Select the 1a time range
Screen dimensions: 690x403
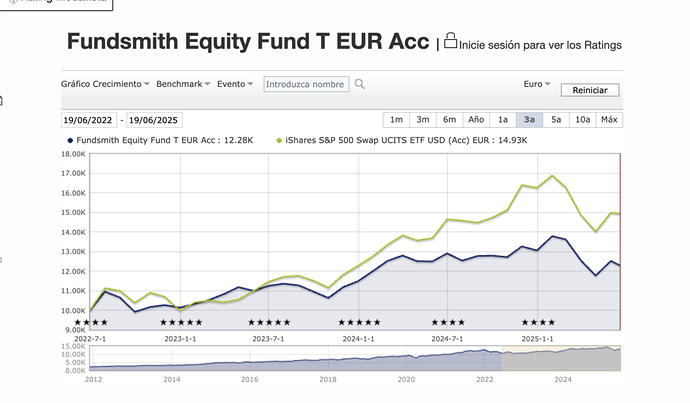tap(503, 120)
